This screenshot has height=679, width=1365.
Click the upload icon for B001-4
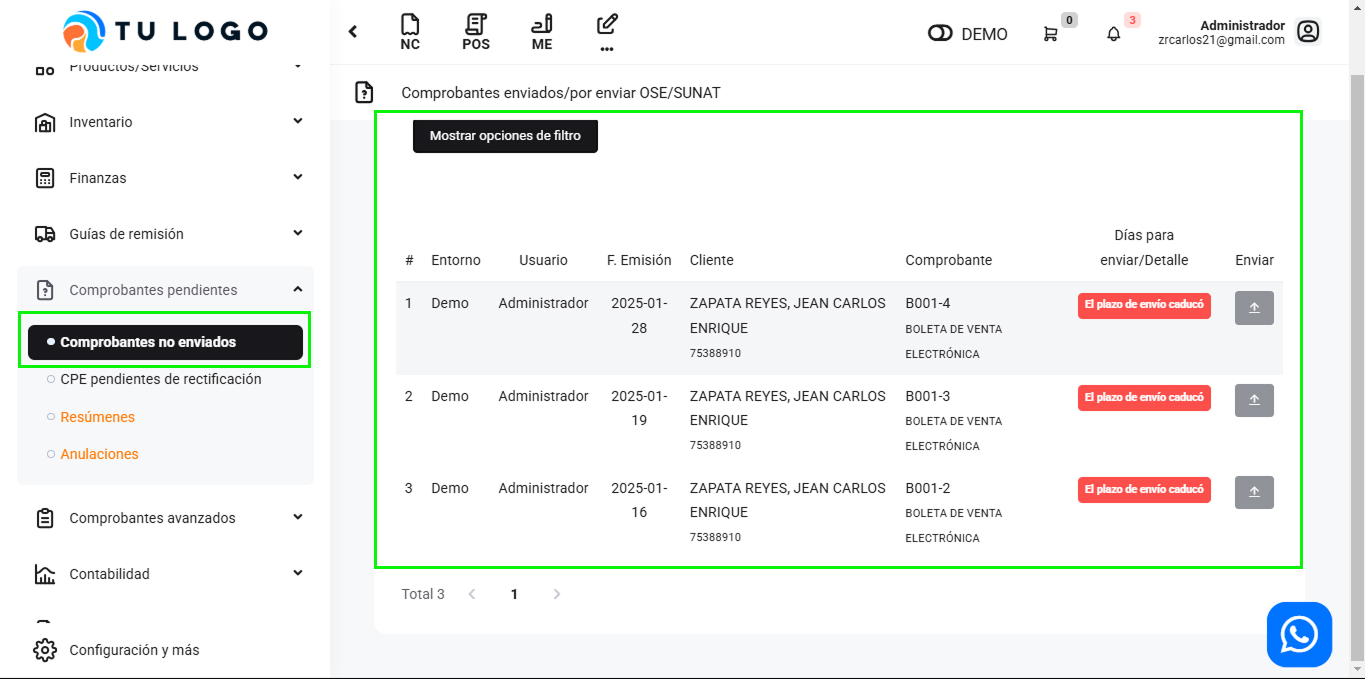tap(1254, 308)
